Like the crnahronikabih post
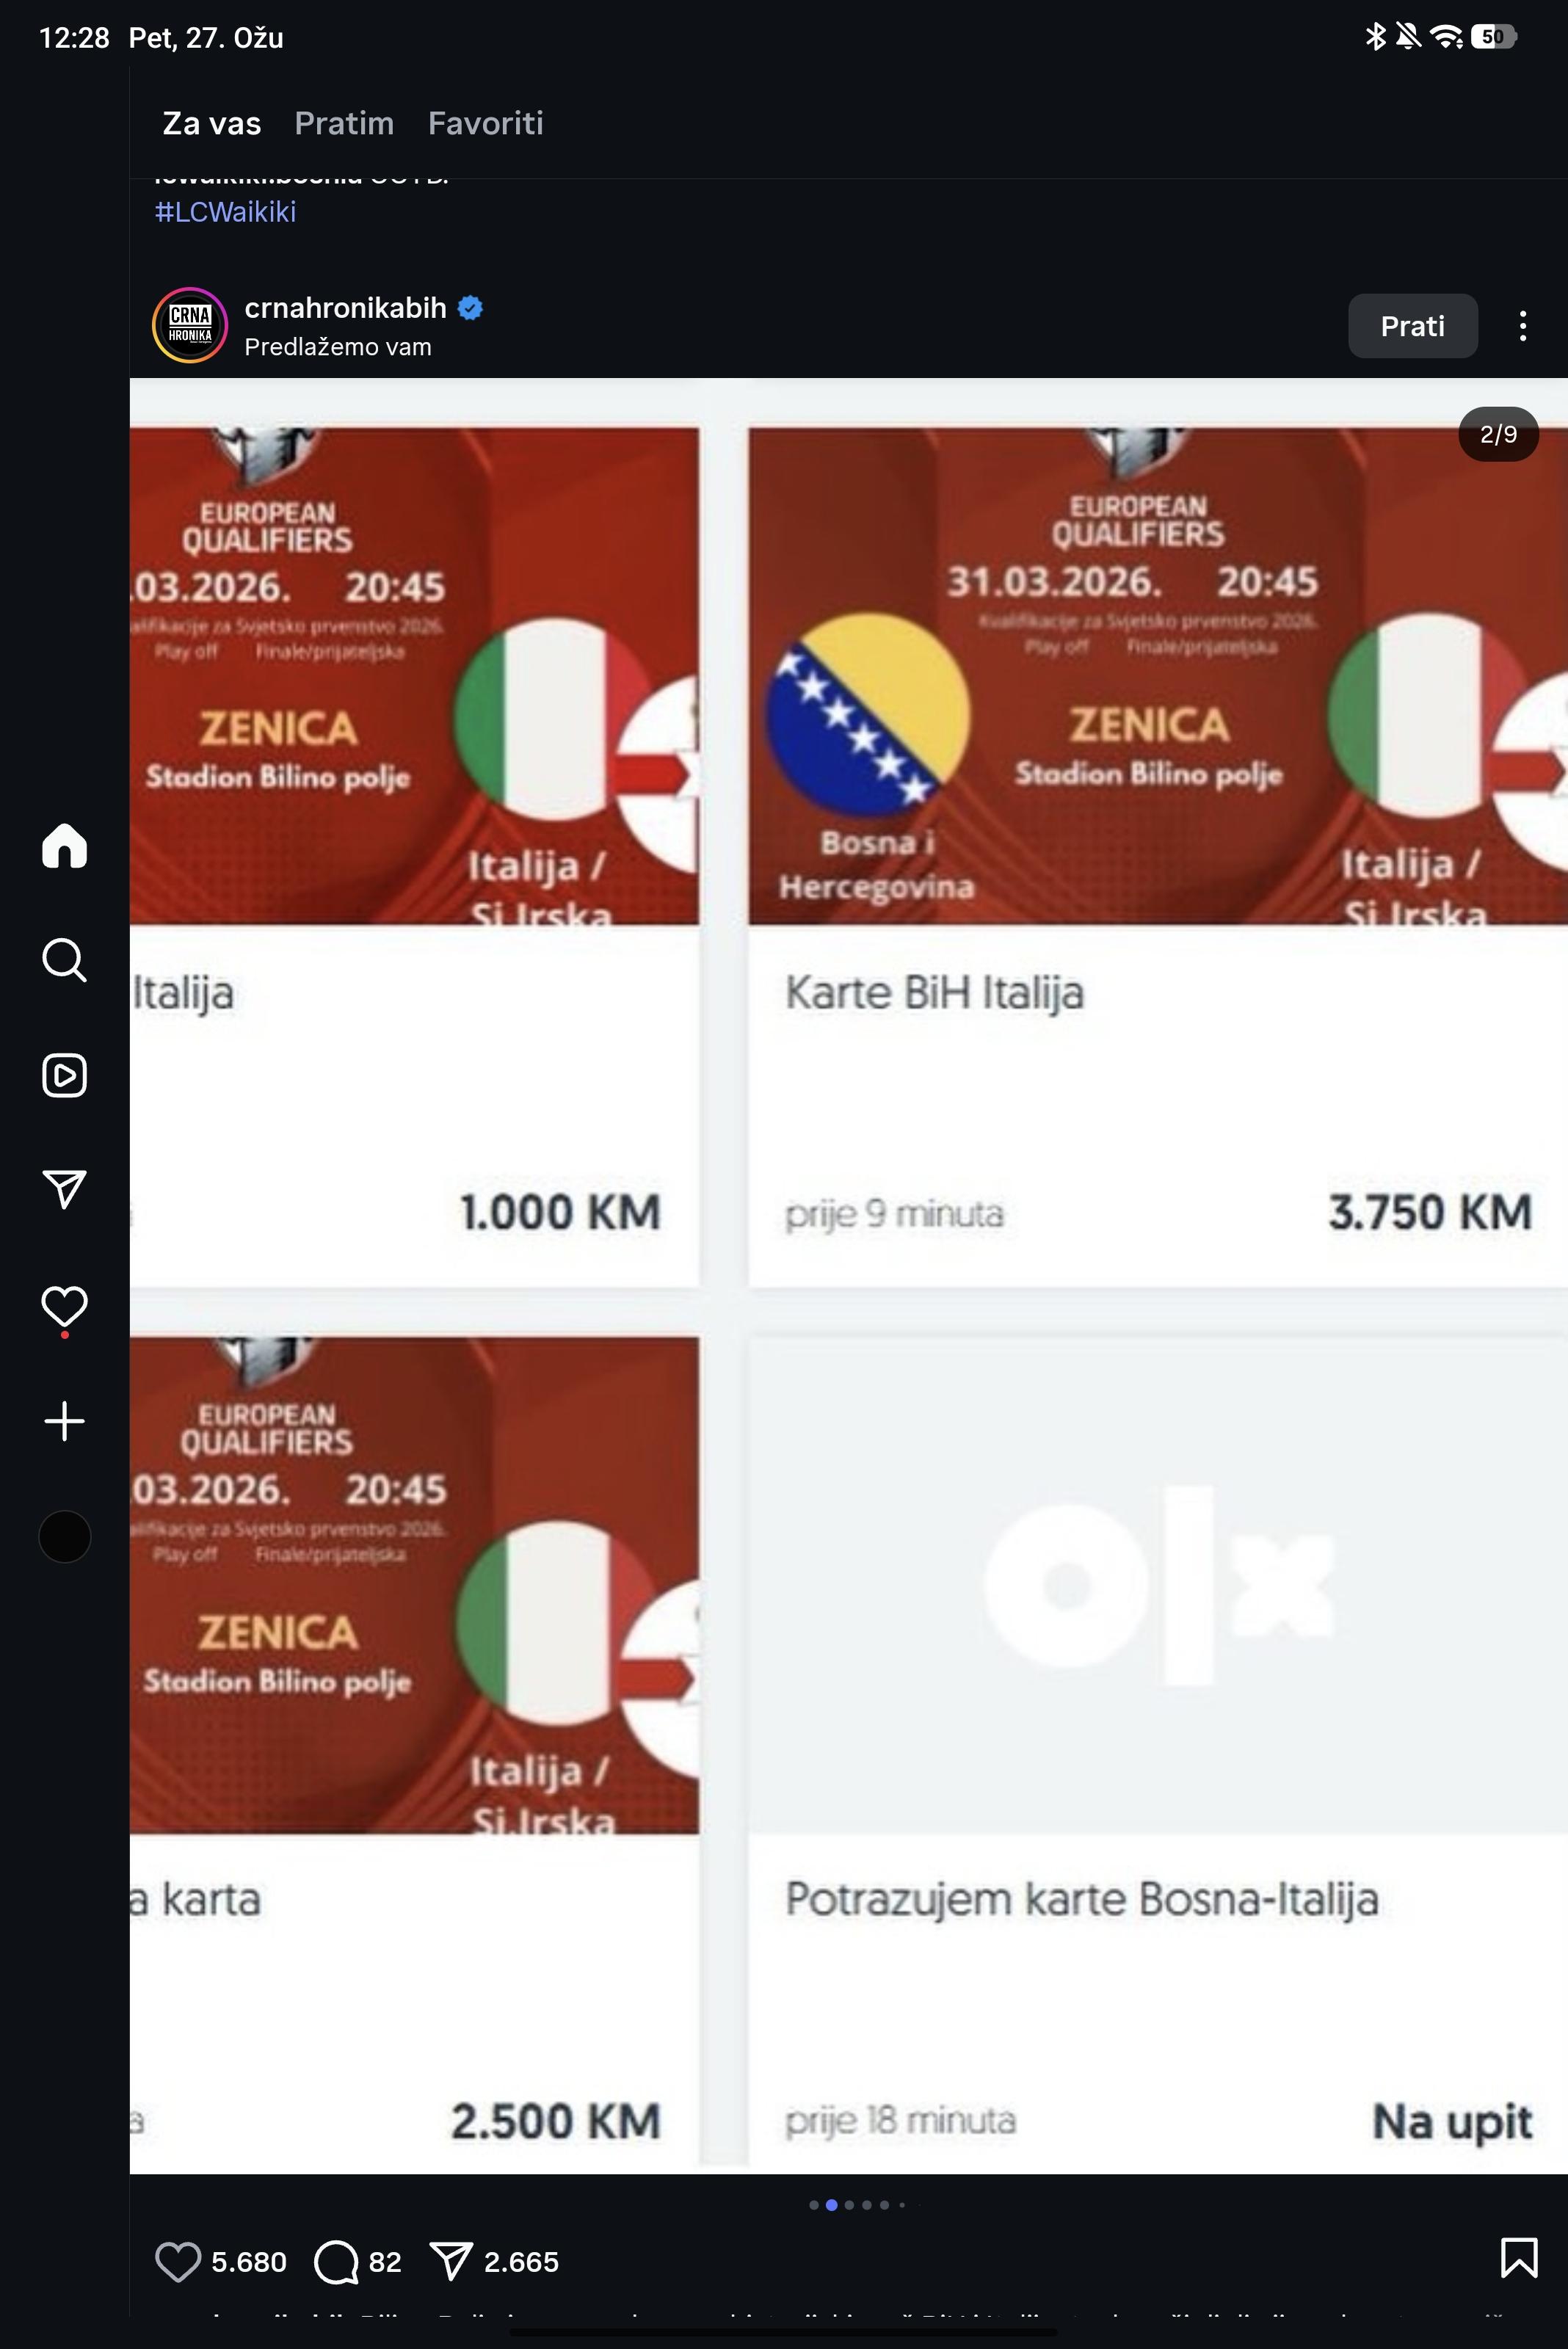The height and width of the screenshot is (2349, 1568). [178, 2262]
